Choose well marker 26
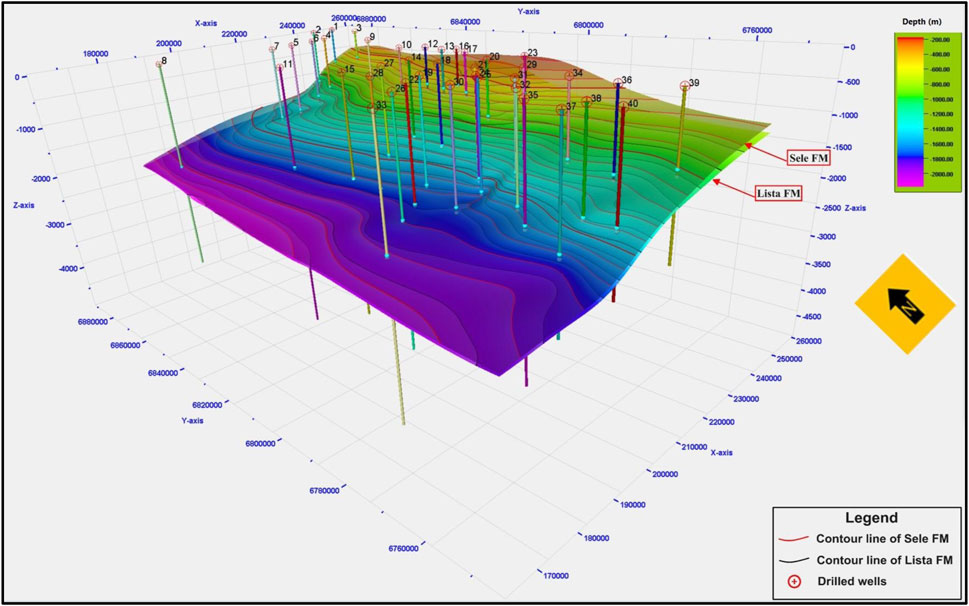Viewport: 969px width, 606px height. pyautogui.click(x=391, y=92)
